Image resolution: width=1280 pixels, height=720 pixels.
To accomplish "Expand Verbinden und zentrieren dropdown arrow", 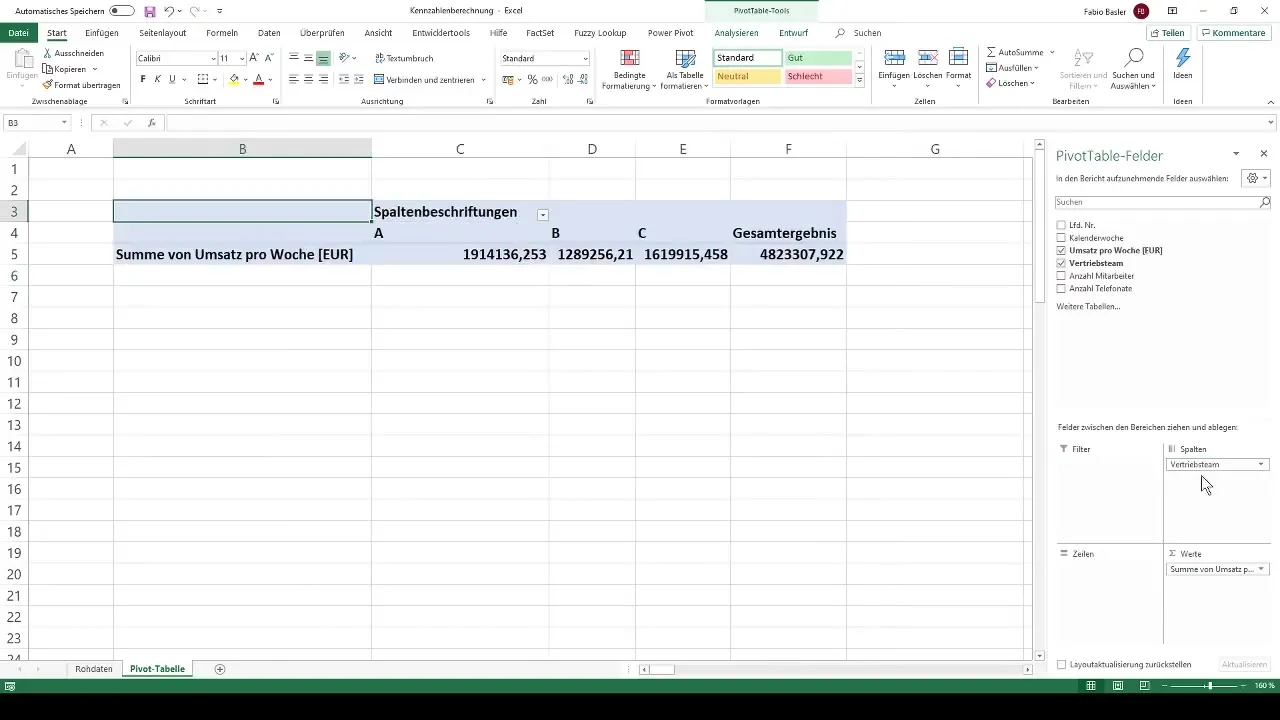I will pos(484,79).
